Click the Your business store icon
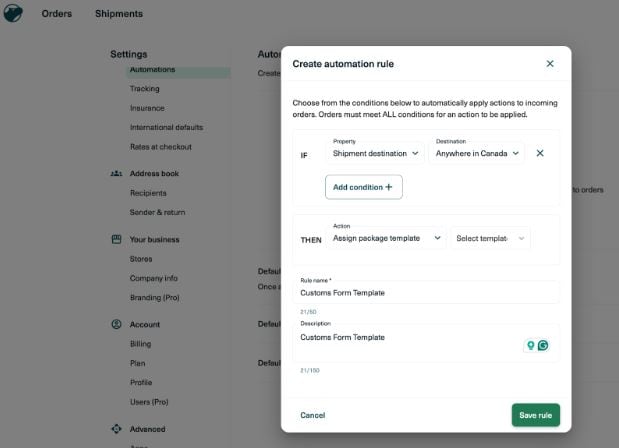Image resolution: width=619 pixels, height=448 pixels. (116, 240)
